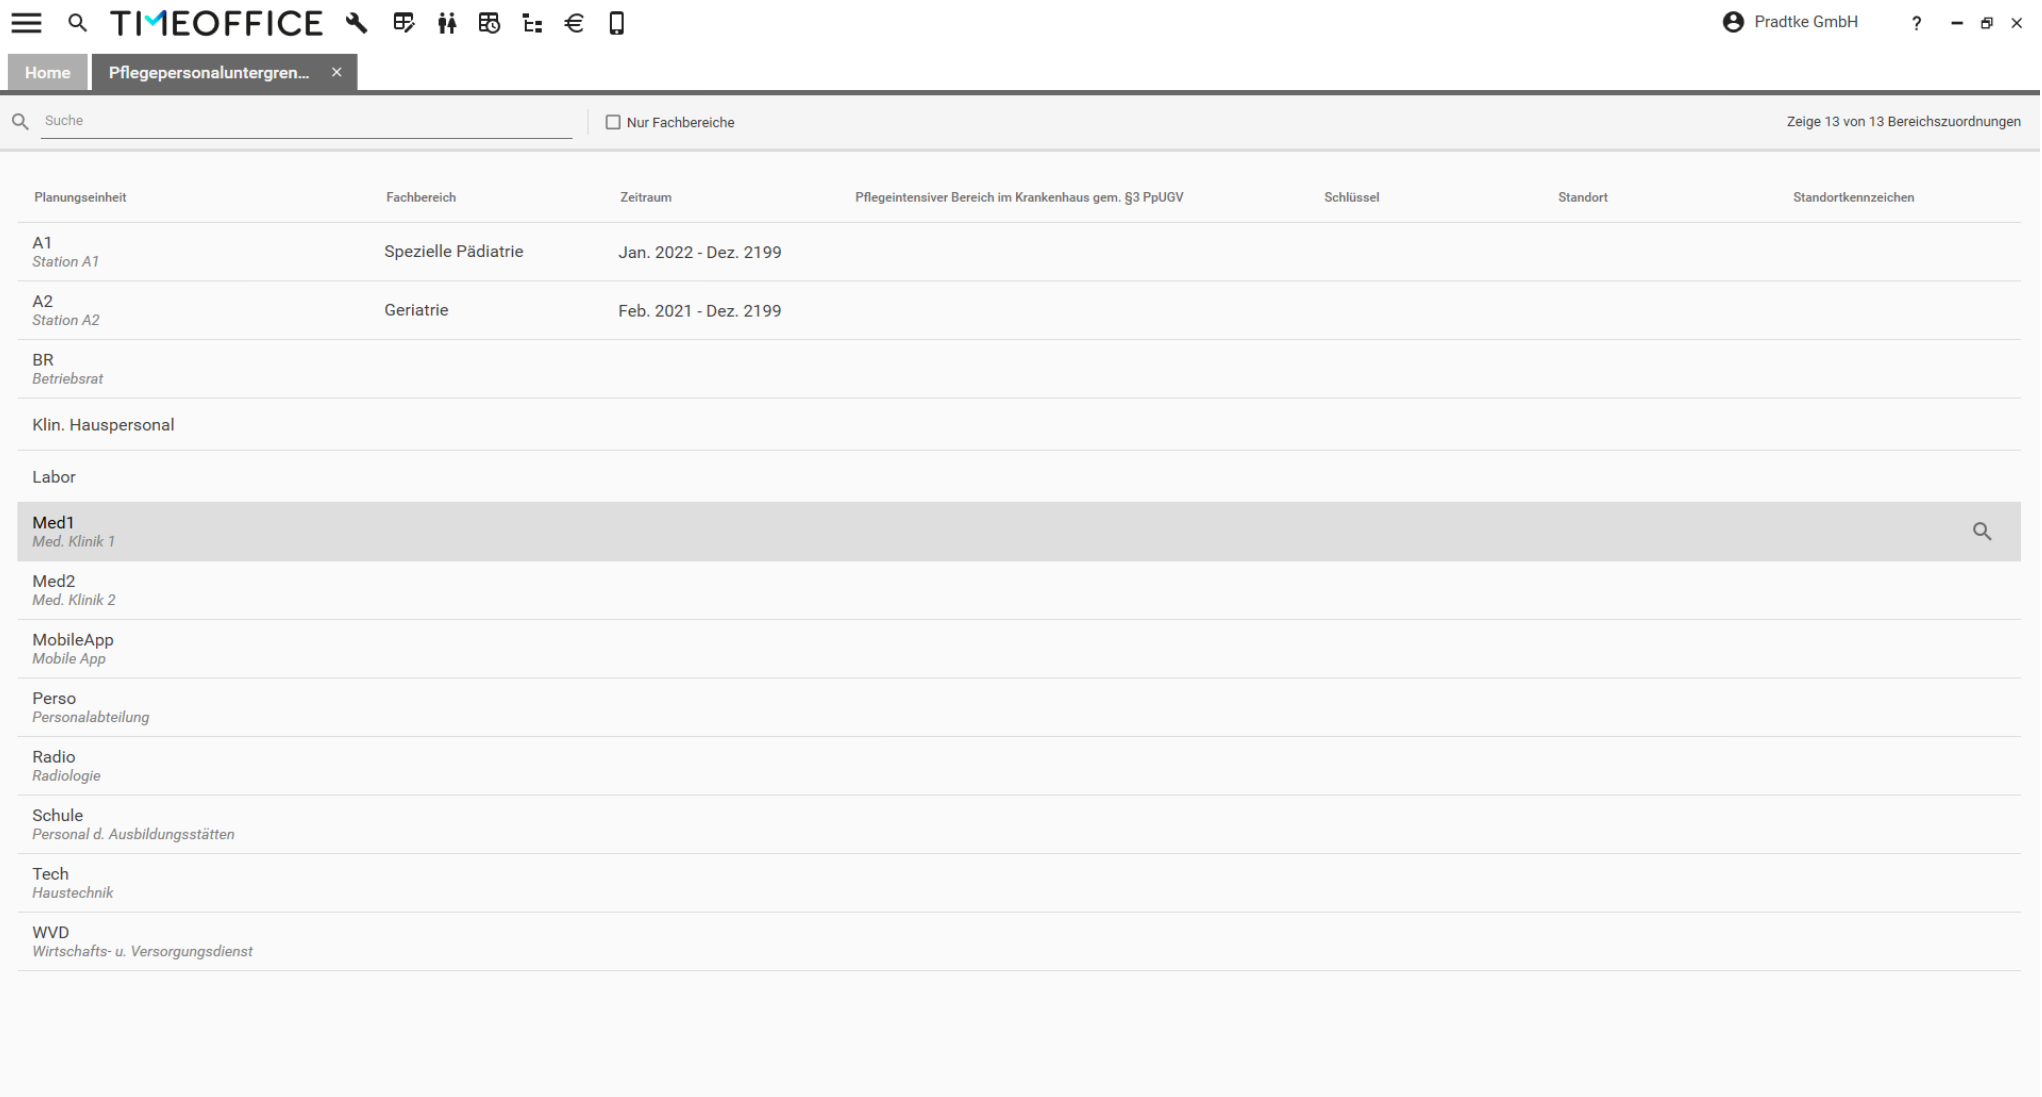
Task: Click the Pradtke GmbH user name
Action: pyautogui.click(x=1806, y=22)
